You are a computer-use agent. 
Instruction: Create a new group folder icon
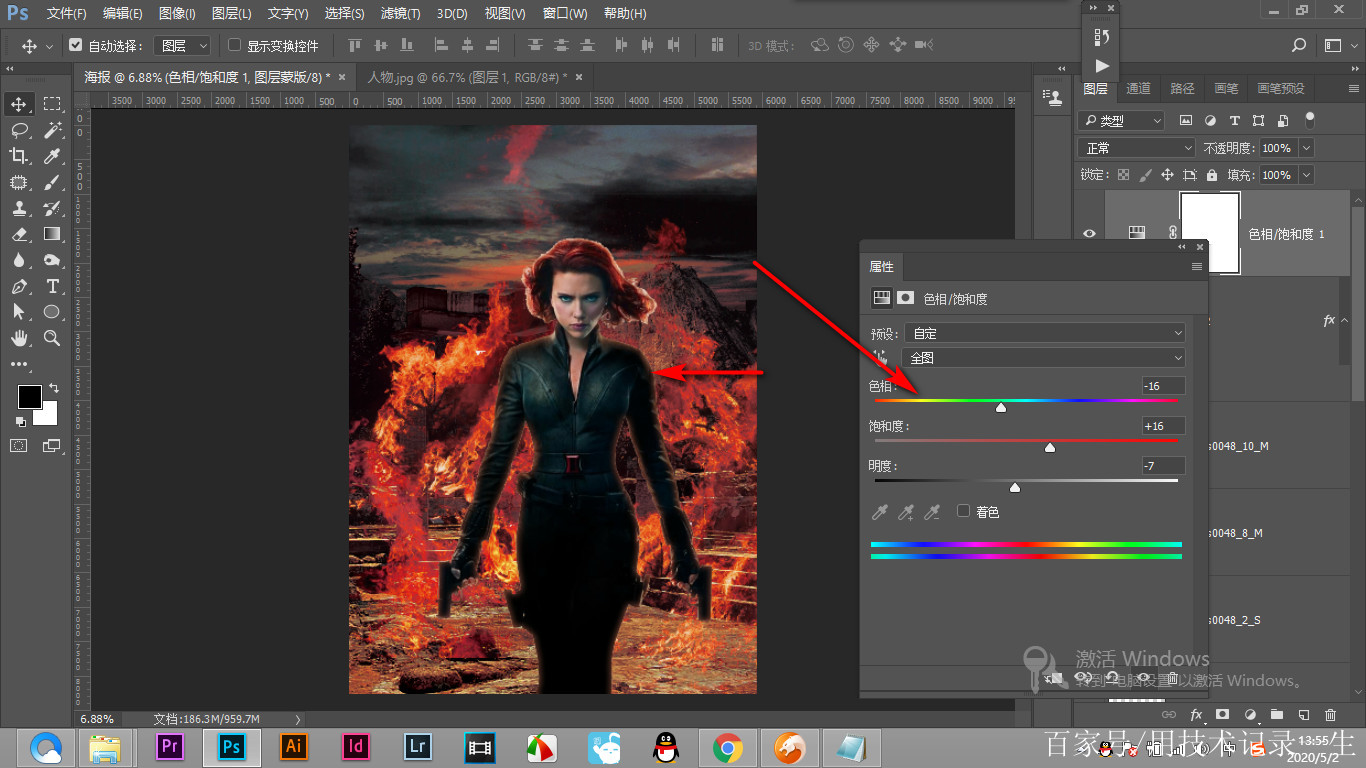[x=1276, y=715]
